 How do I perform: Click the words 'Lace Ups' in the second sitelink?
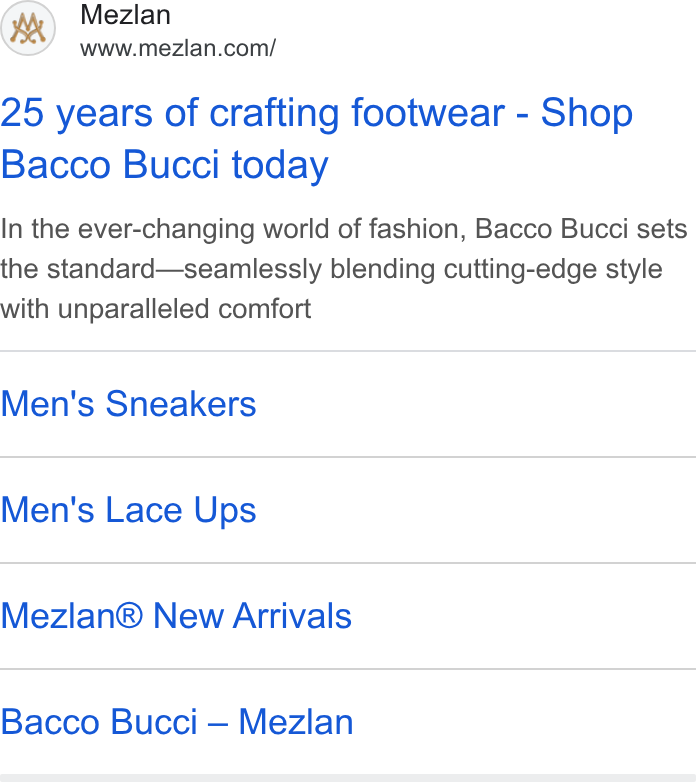click(181, 510)
